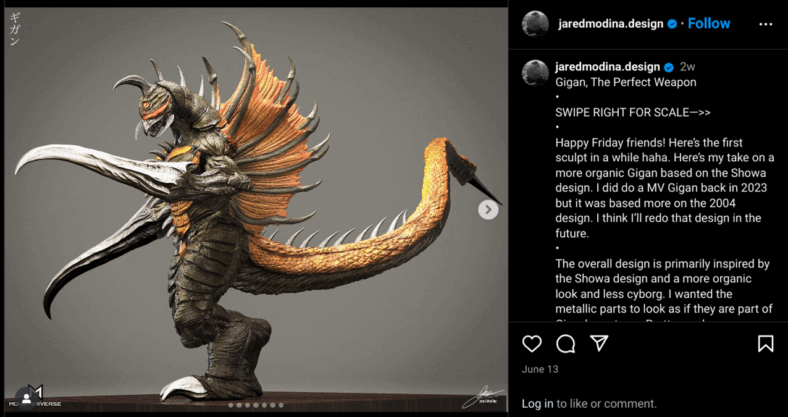Click the 2w timestamp beside the caption
This screenshot has height=417, width=788.
(687, 67)
